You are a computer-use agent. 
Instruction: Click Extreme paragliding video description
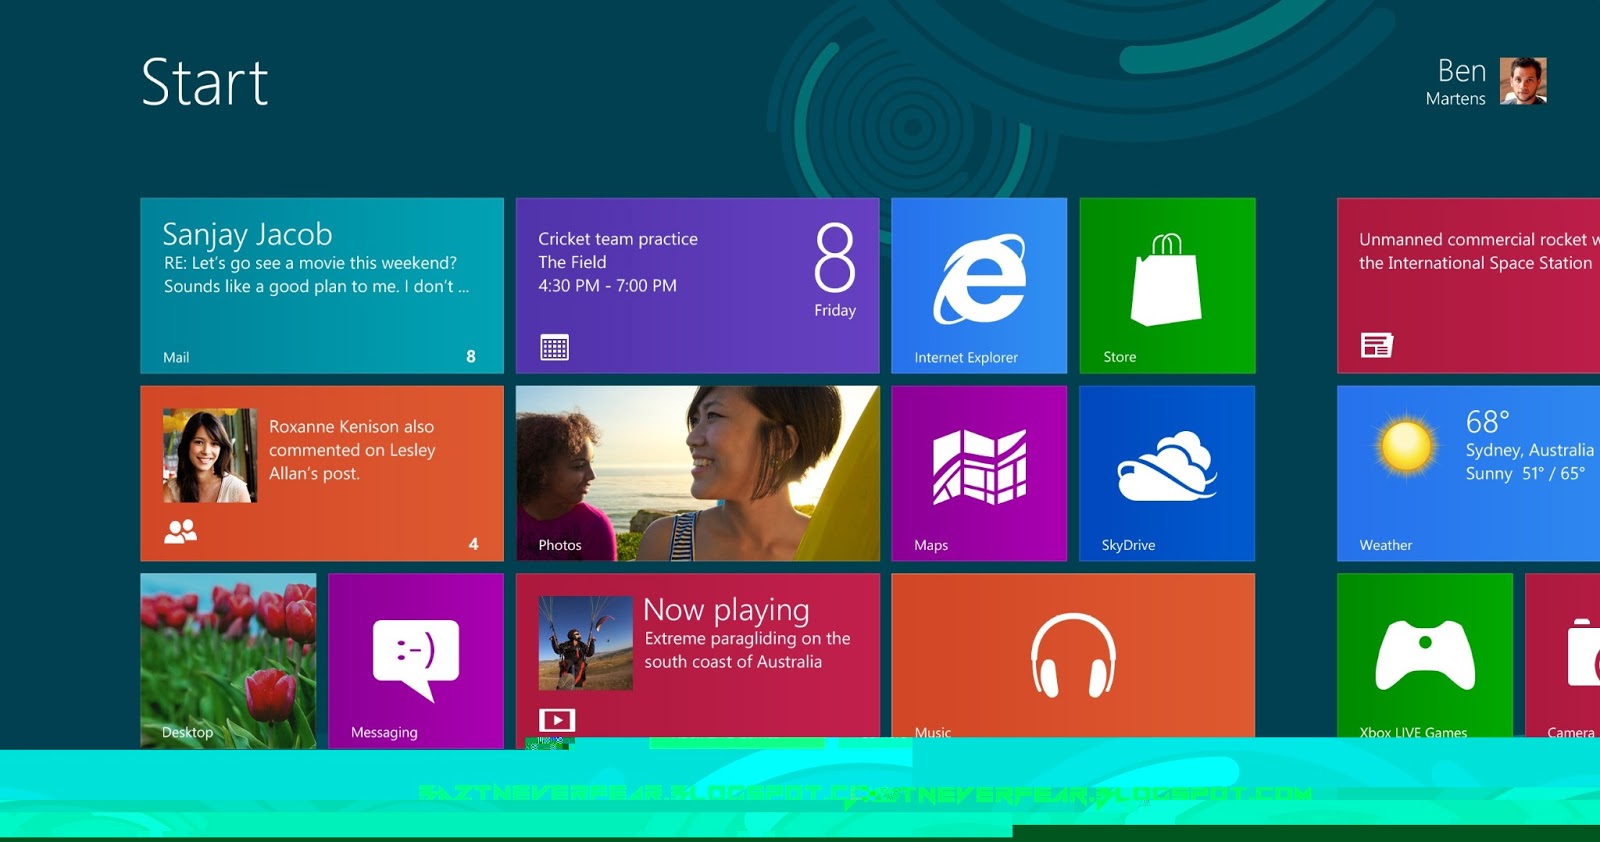(747, 650)
